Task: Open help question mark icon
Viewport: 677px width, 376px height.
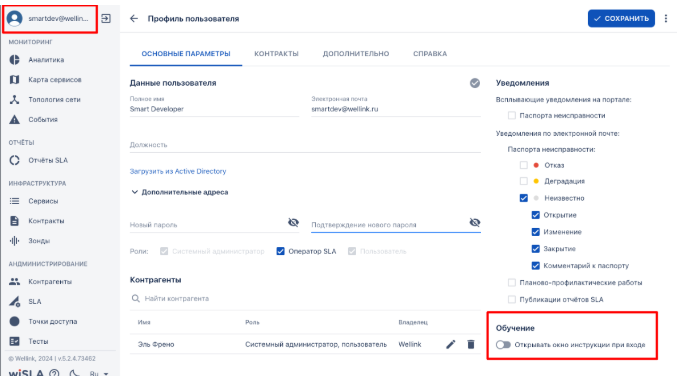Action: pos(54,373)
